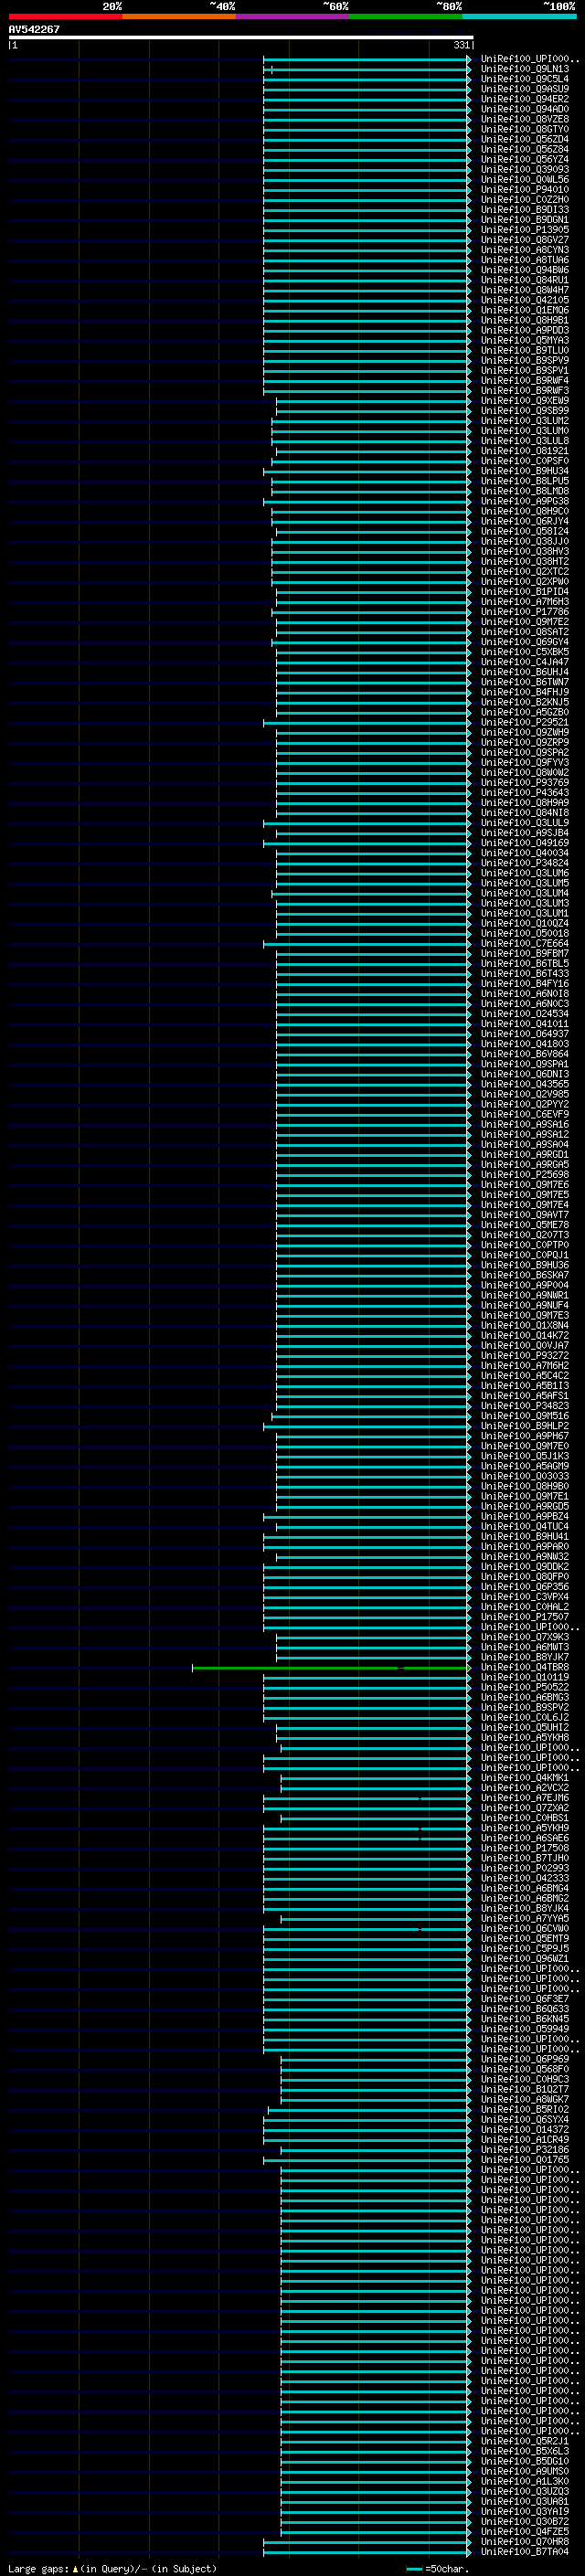Click the UniRef100_Q9SB99 label
Image resolution: width=585 pixels, height=2576 pixels.
525,410
